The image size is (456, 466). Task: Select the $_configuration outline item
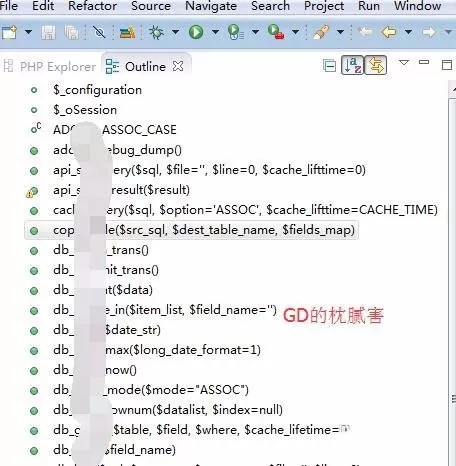point(97,90)
